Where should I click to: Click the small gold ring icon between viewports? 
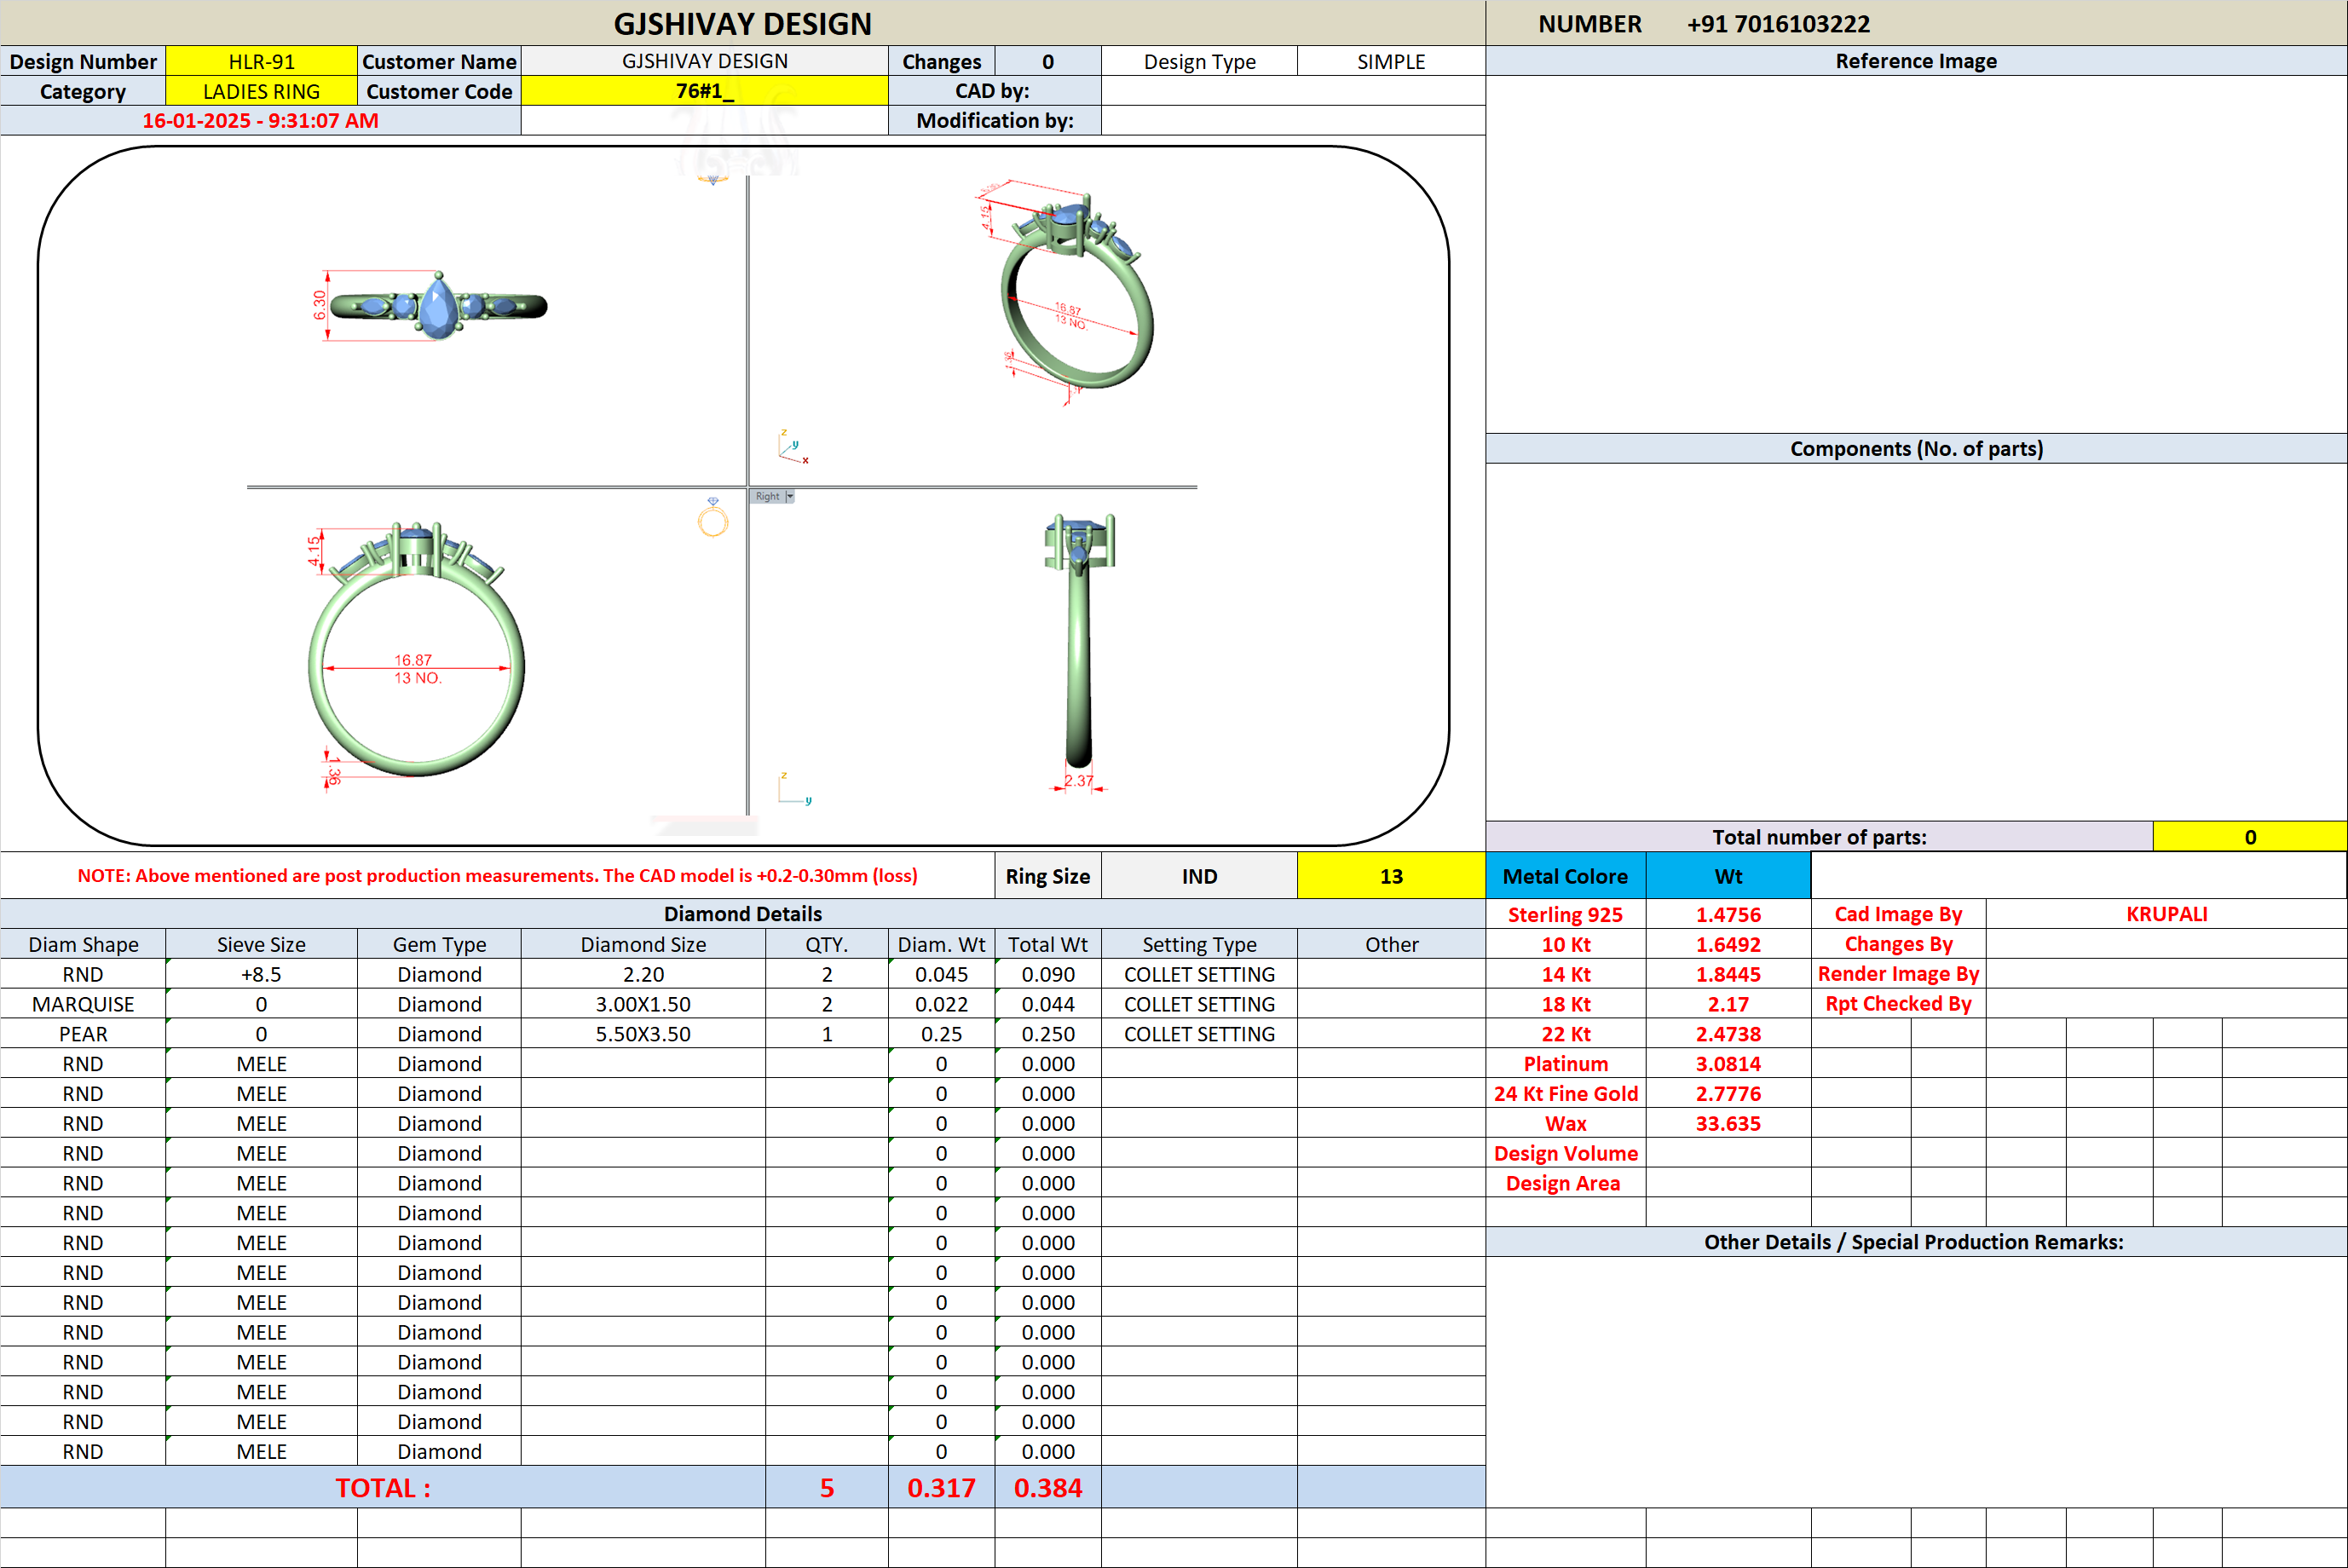pyautogui.click(x=713, y=518)
